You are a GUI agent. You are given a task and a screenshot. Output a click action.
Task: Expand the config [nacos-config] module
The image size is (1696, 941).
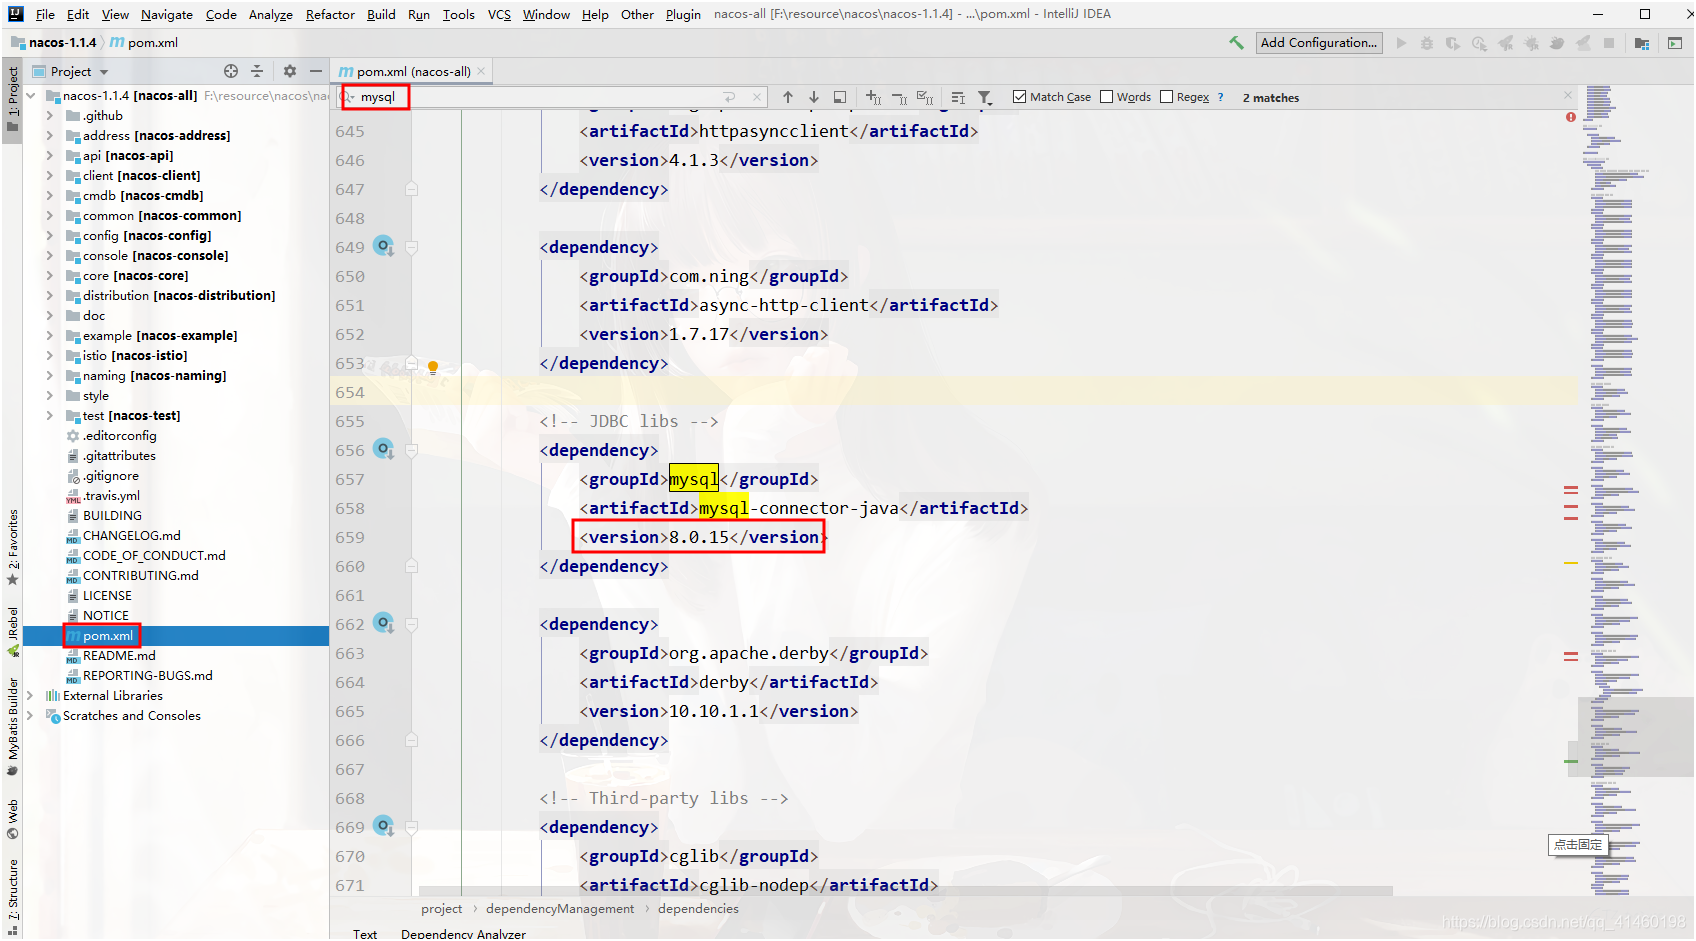pyautogui.click(x=50, y=236)
